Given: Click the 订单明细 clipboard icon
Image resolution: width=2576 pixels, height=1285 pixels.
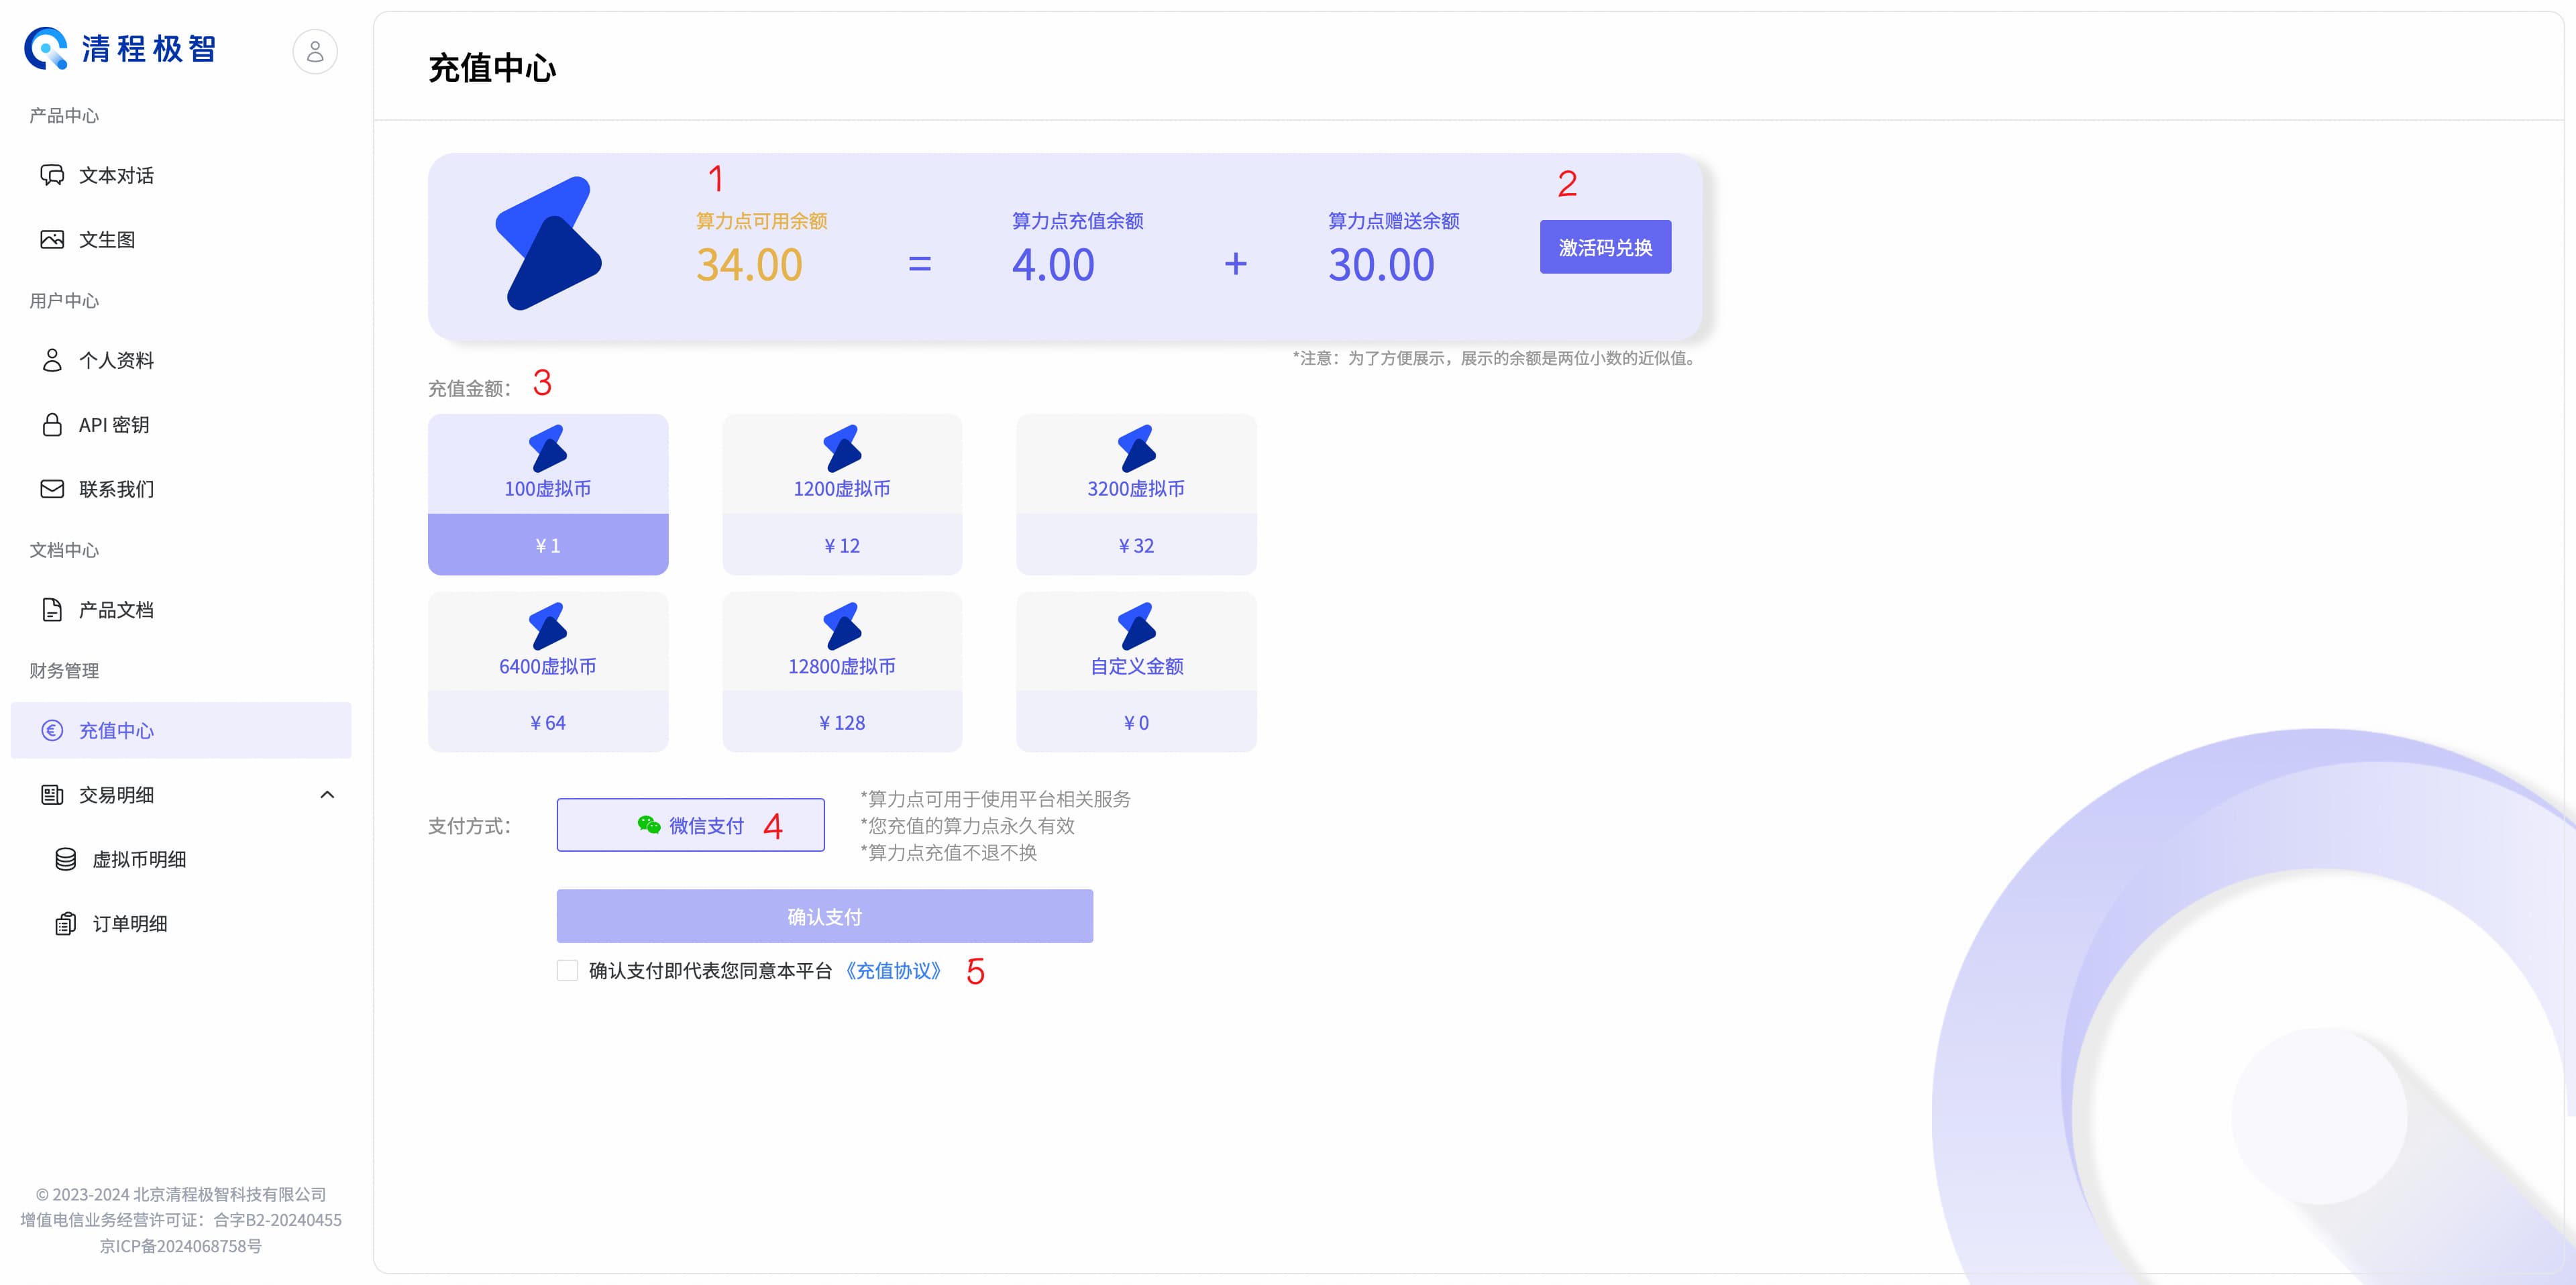Looking at the screenshot, I should click(x=66, y=924).
